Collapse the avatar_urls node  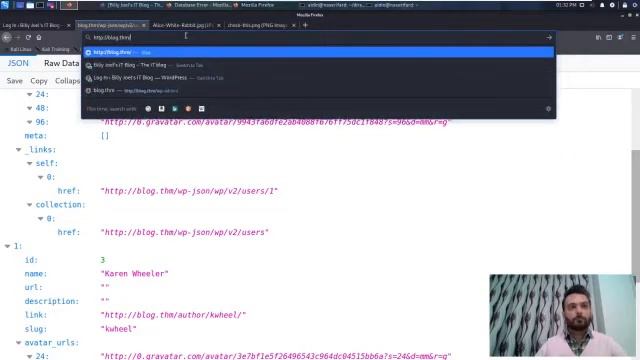click(18, 343)
